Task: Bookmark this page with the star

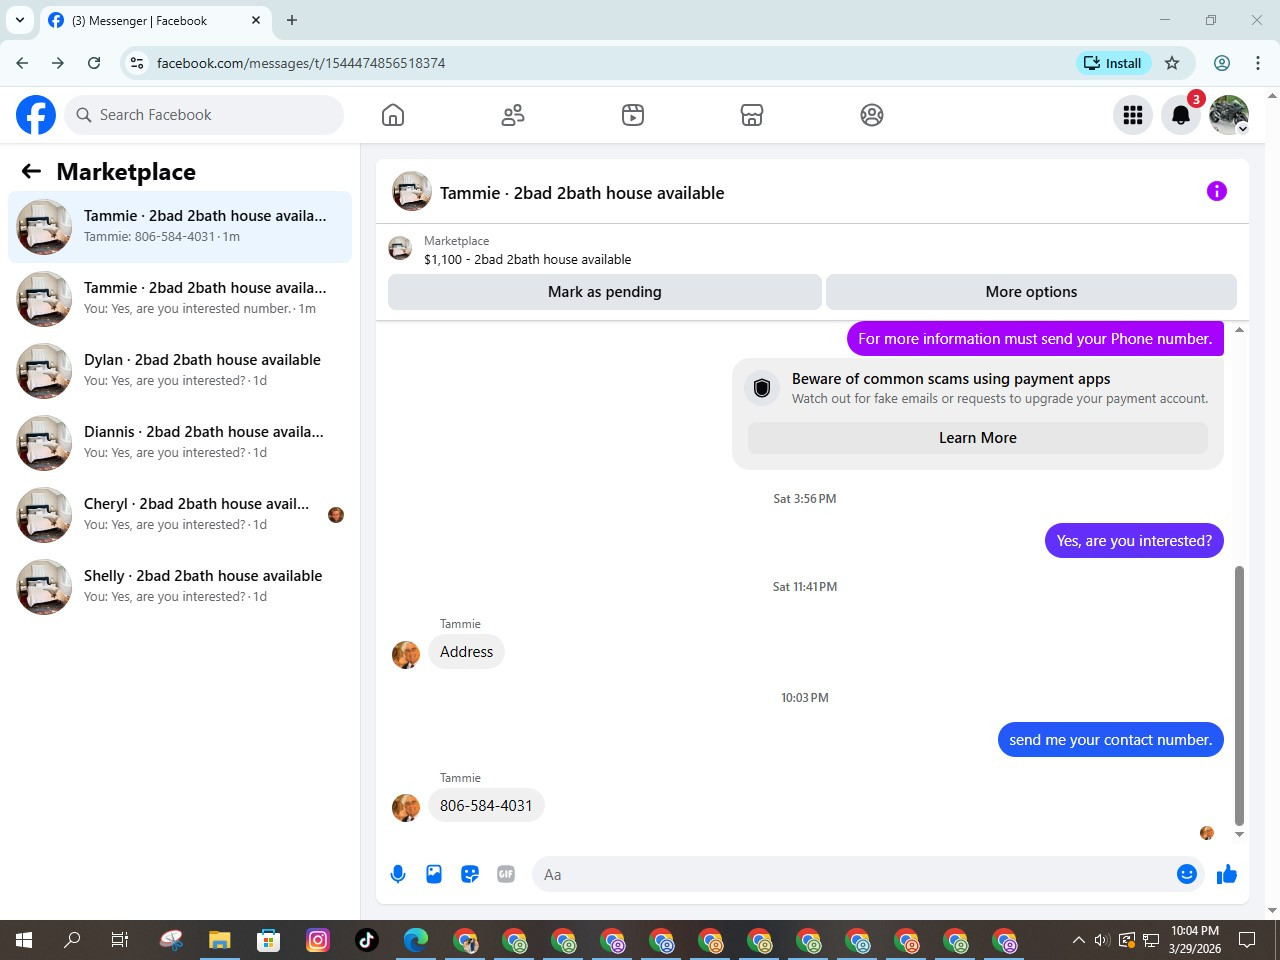Action: tap(1172, 63)
